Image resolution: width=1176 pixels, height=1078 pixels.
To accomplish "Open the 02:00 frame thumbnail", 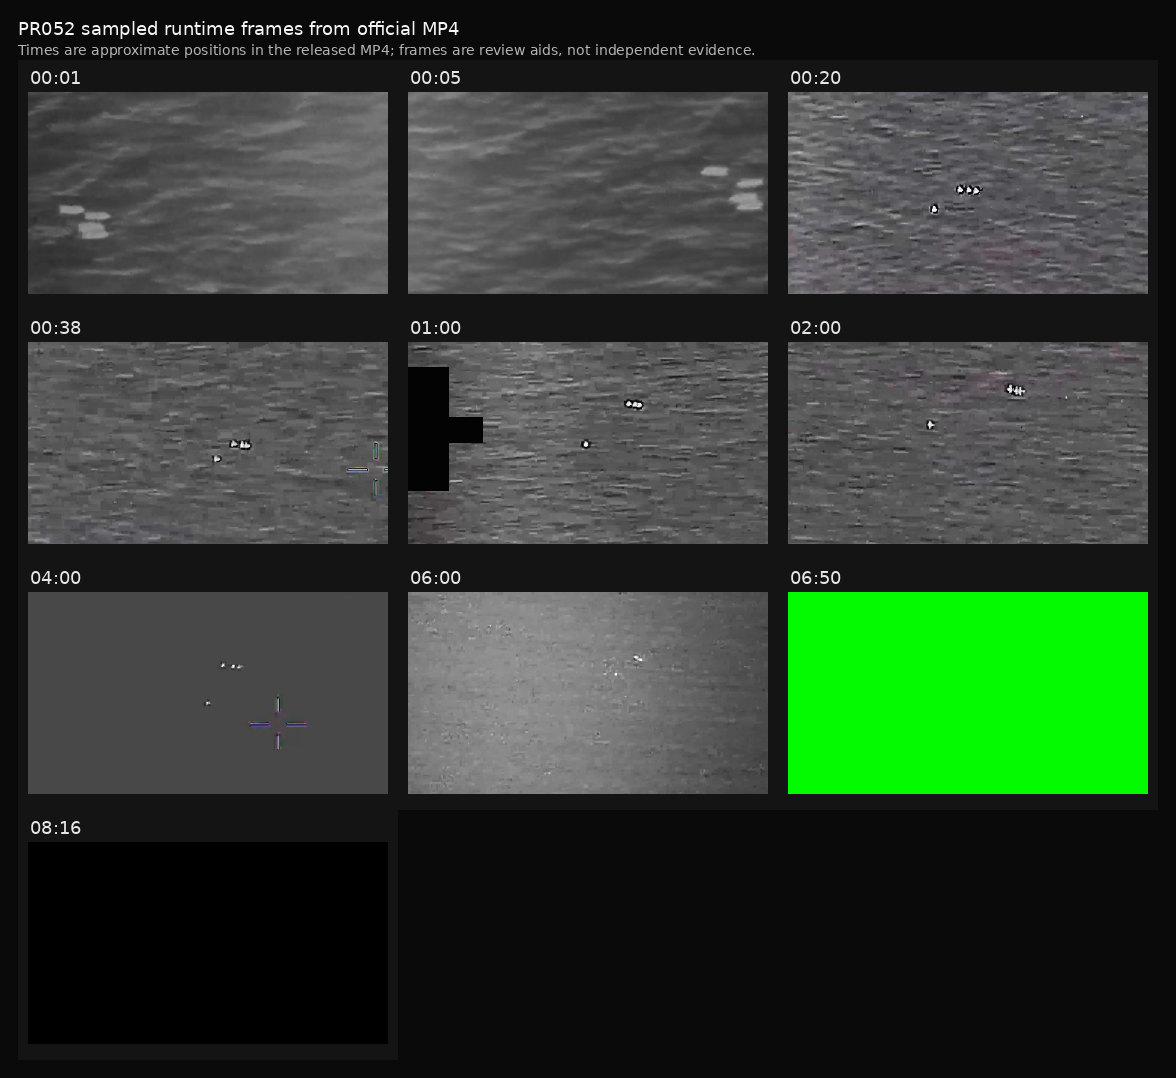I will pos(968,443).
